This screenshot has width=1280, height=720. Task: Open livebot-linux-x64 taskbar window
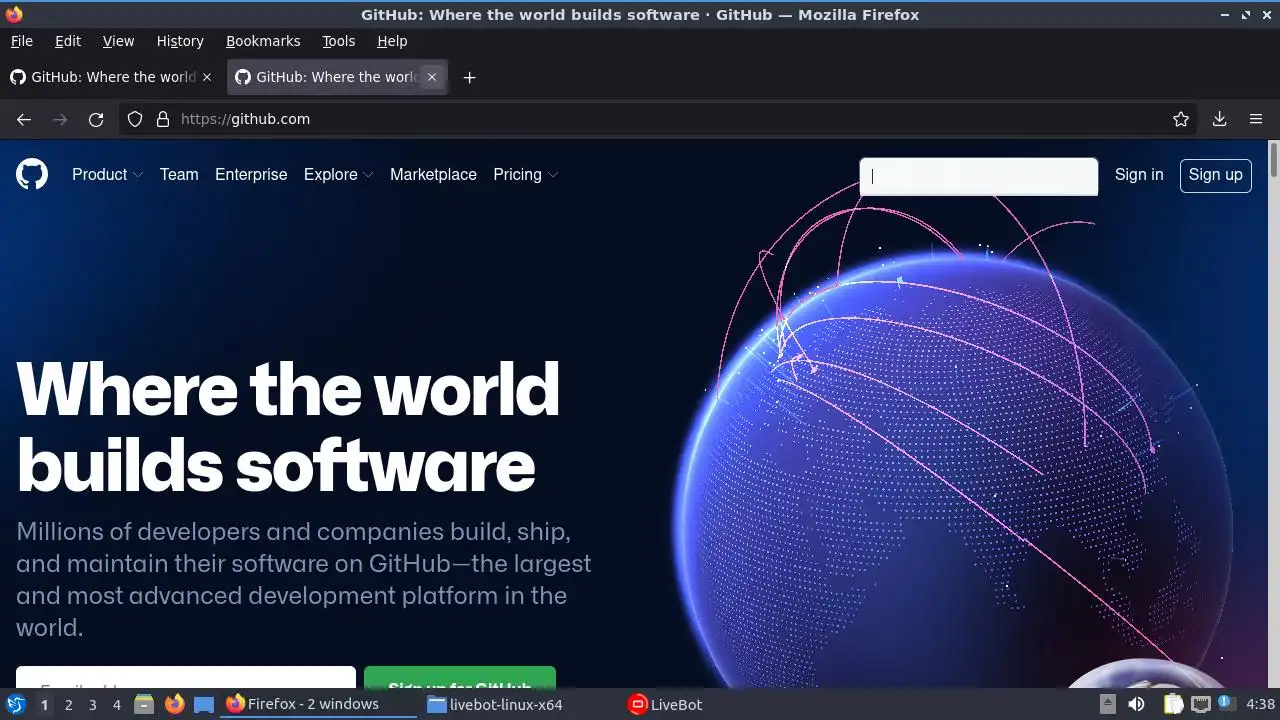520,704
